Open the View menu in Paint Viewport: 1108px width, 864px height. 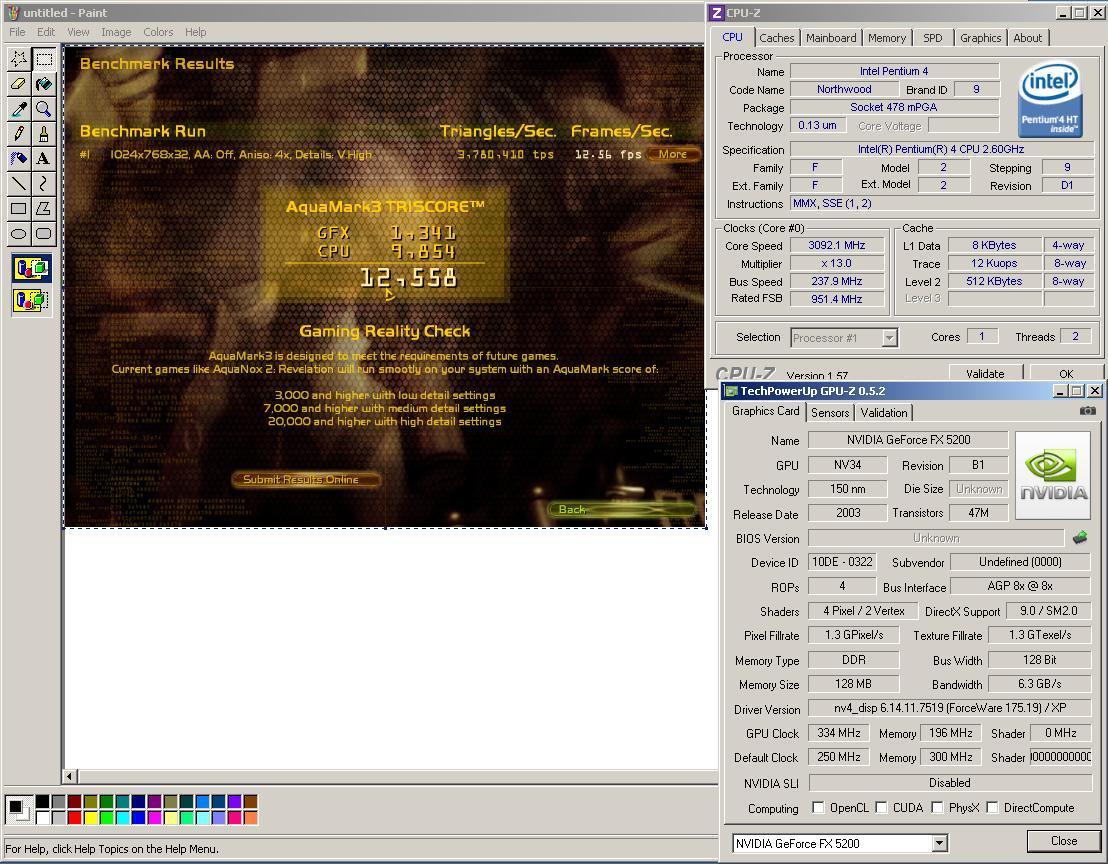[x=78, y=32]
